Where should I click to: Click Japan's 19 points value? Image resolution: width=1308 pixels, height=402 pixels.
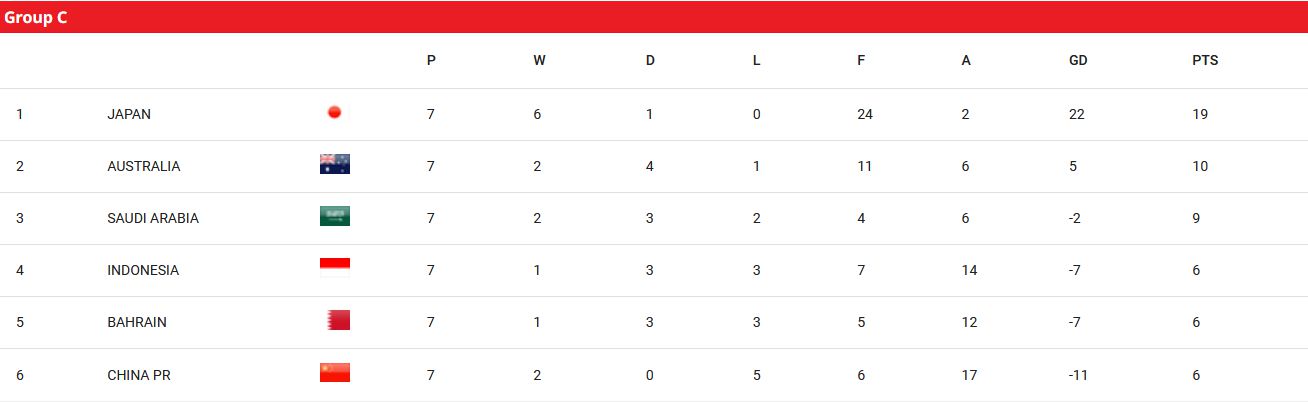point(1200,114)
